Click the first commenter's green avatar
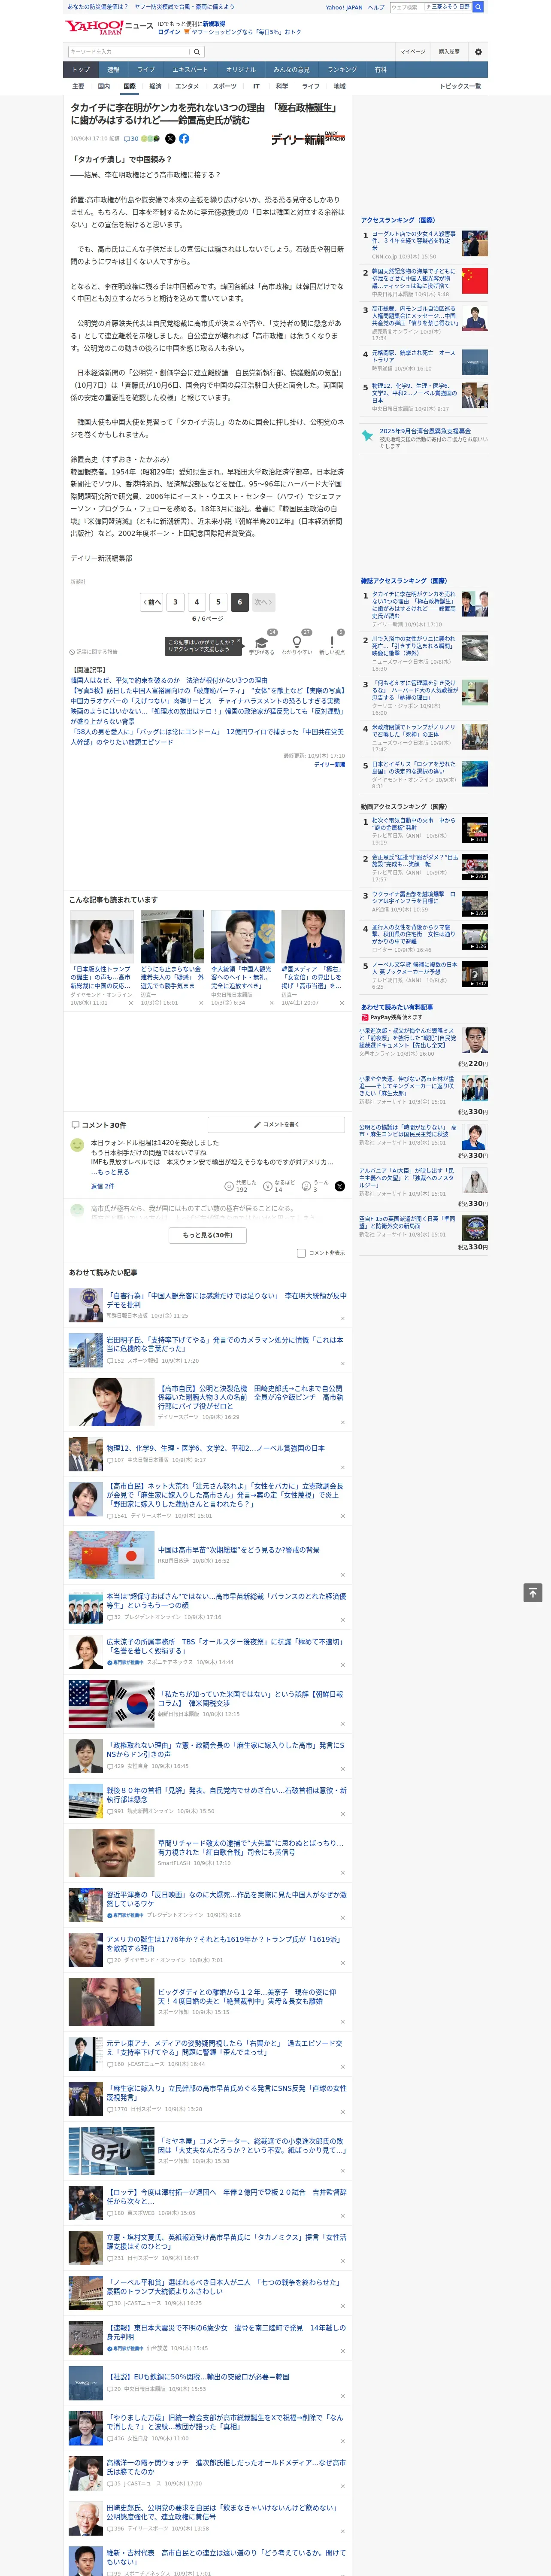Screen dimensions: 551x2576 pyautogui.click(x=77, y=1144)
